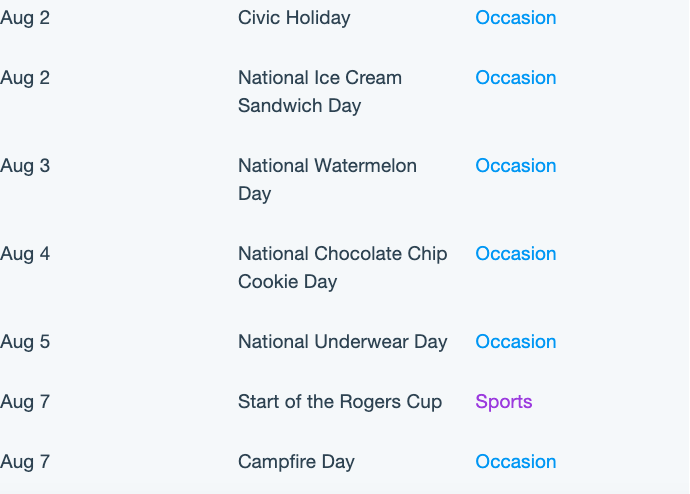Click Aug 2 date beside Civic Holiday
This screenshot has height=494, width=690.
point(25,18)
